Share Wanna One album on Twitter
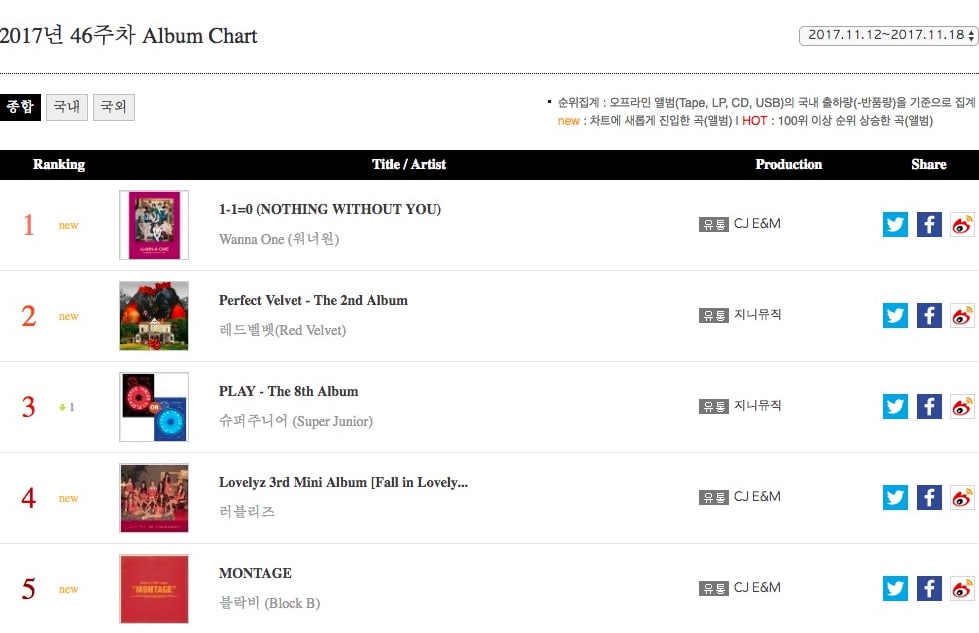This screenshot has width=979, height=633. (x=895, y=224)
